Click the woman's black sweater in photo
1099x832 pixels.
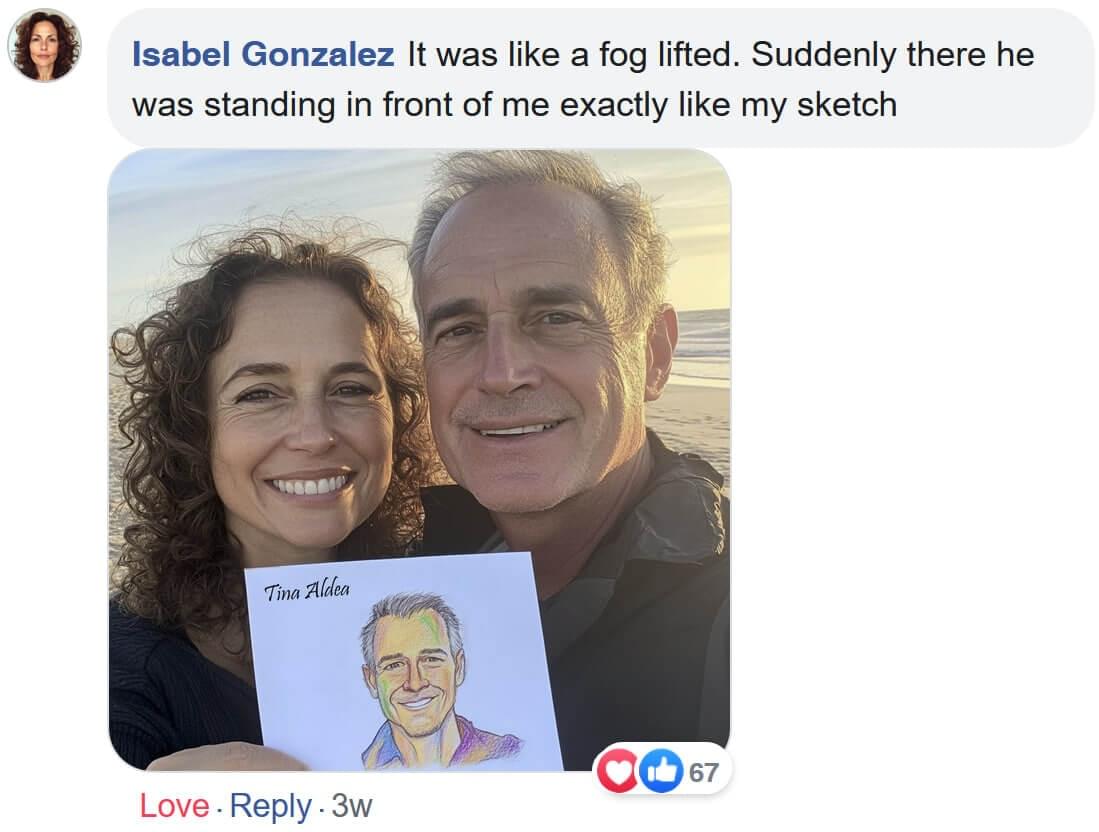point(180,690)
